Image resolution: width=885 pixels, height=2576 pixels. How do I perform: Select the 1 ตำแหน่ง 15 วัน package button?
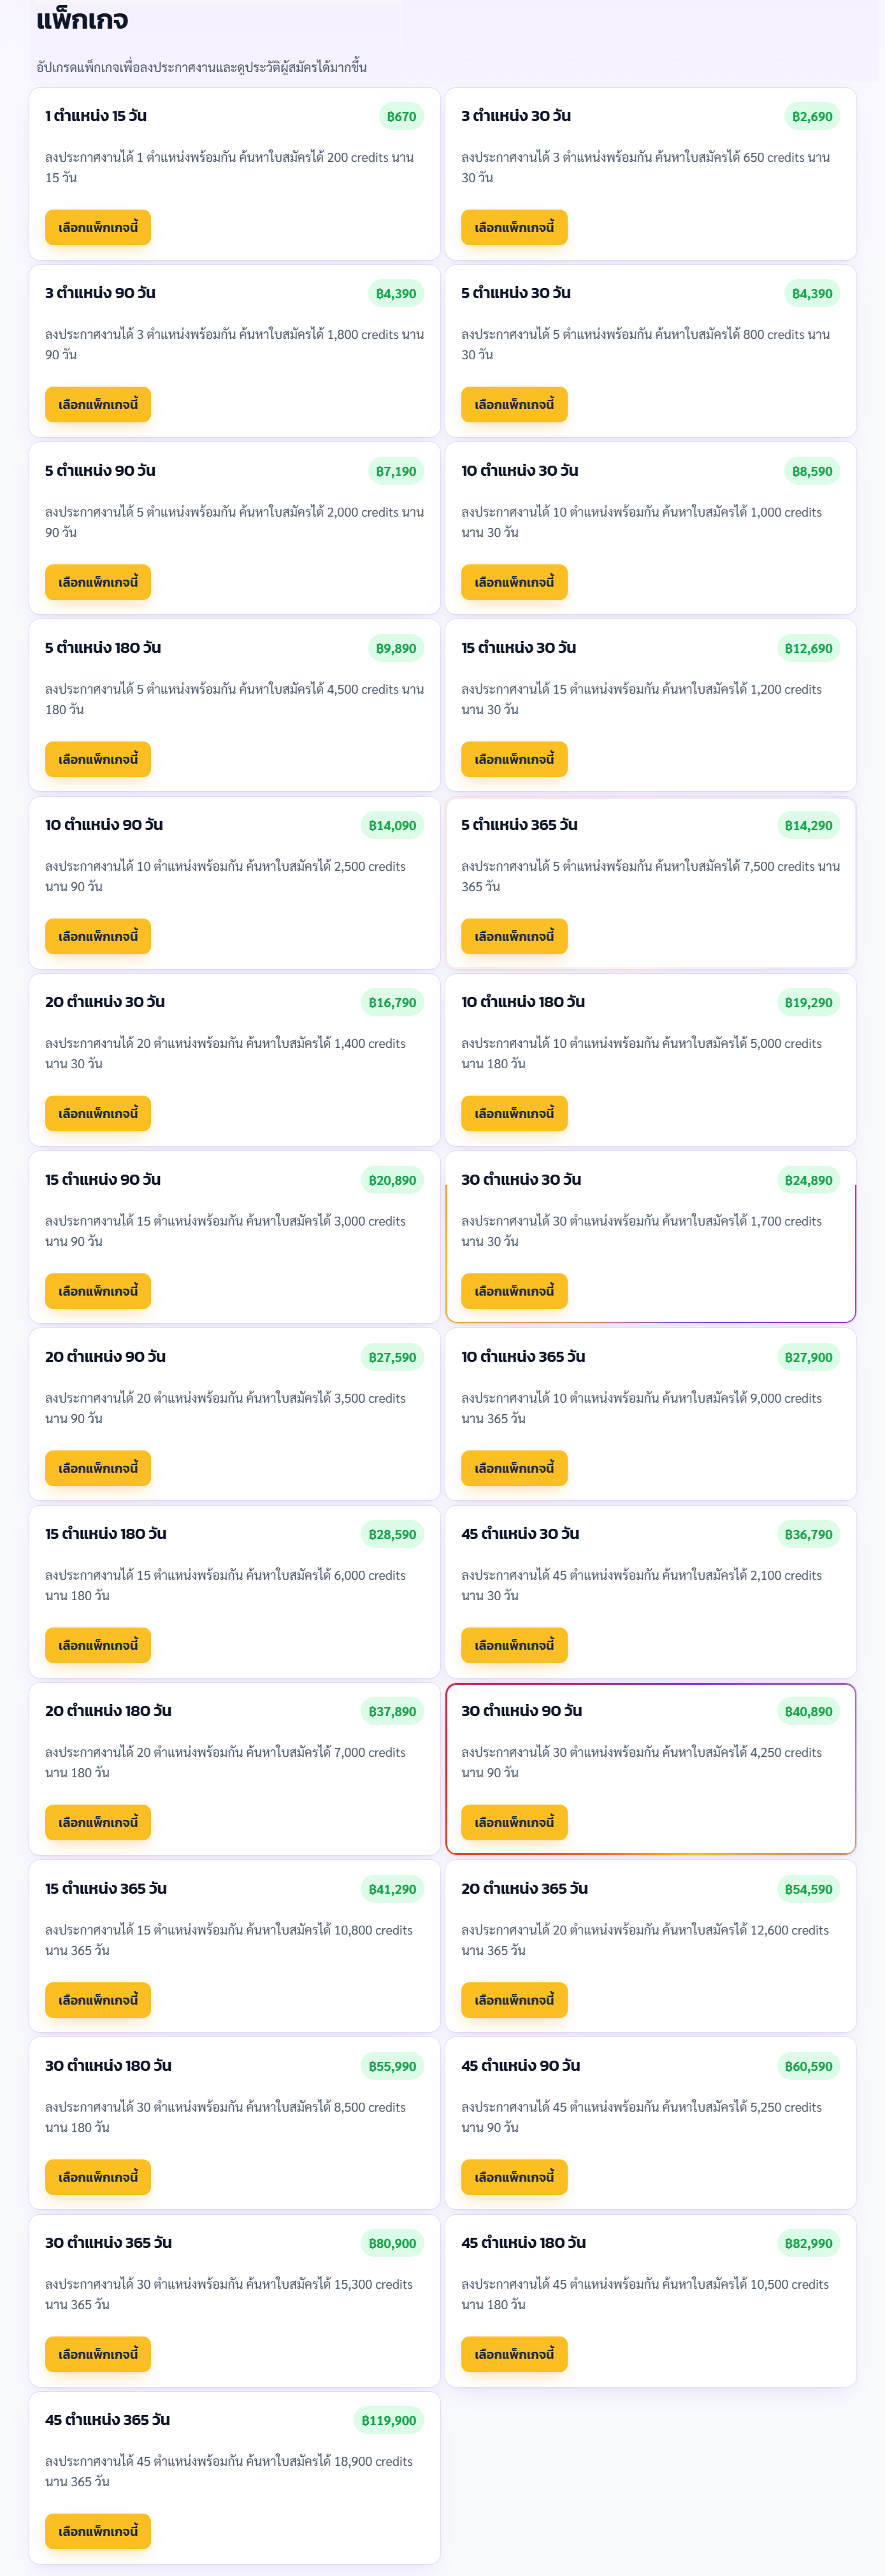[x=98, y=227]
